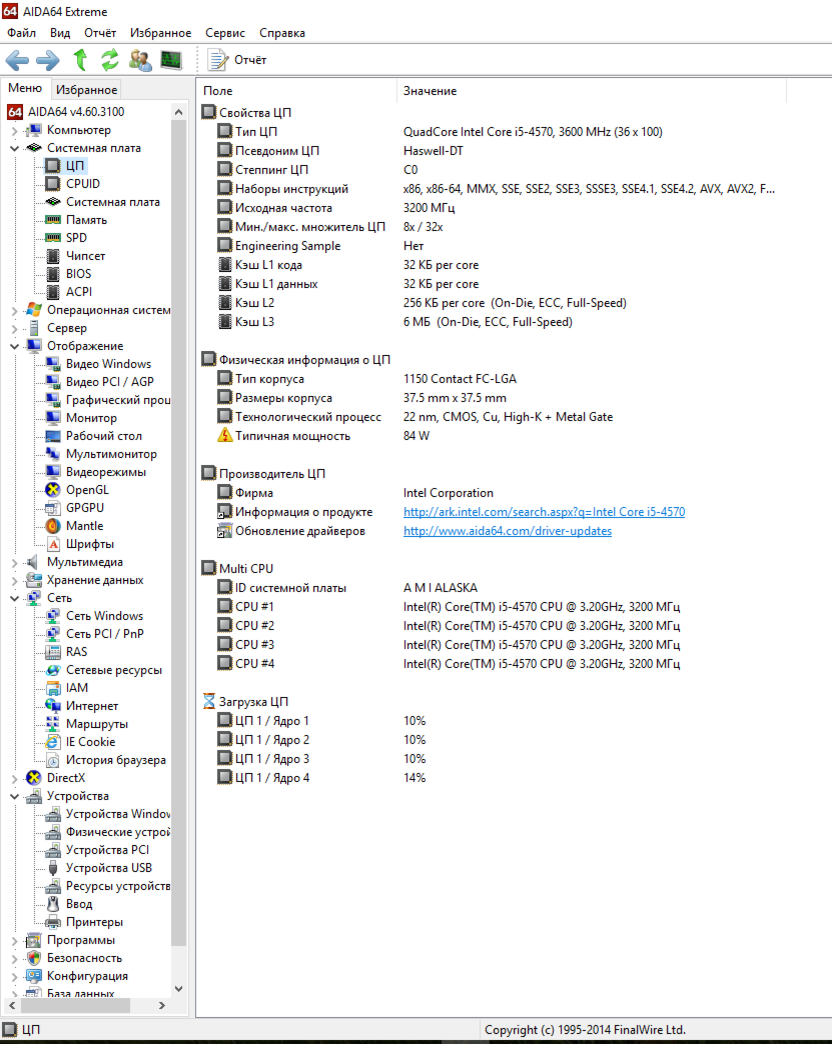
Task: Select the GPGPU icon
Action: click(53, 507)
